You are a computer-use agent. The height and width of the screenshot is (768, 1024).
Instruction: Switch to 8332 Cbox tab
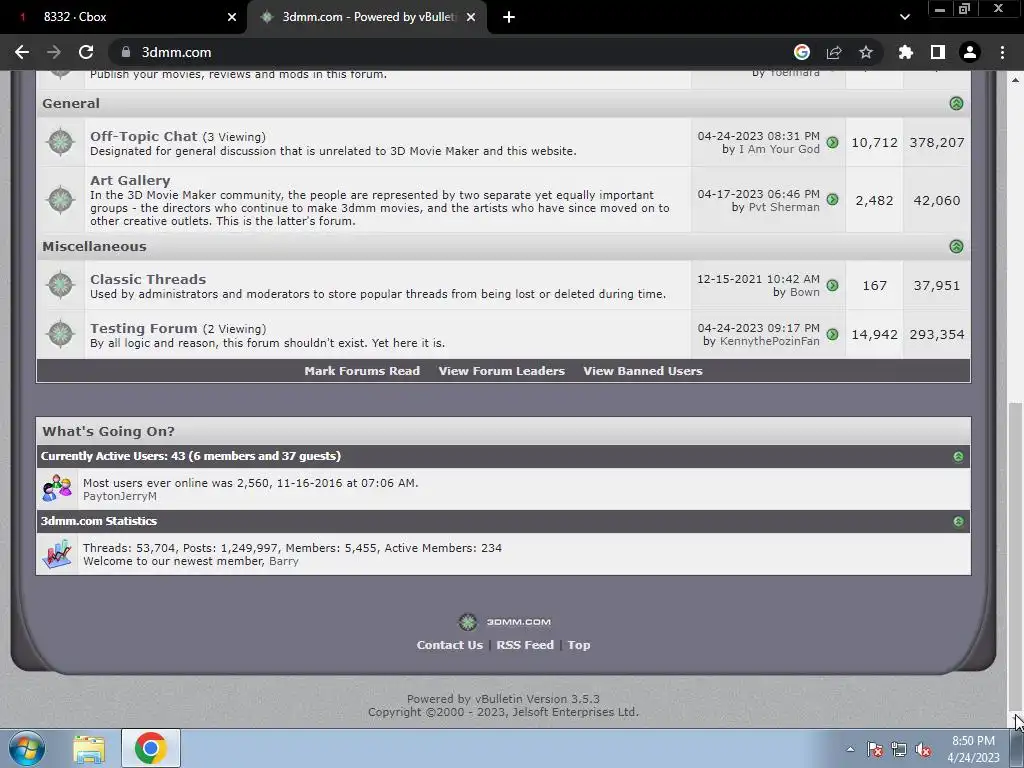[x=123, y=17]
